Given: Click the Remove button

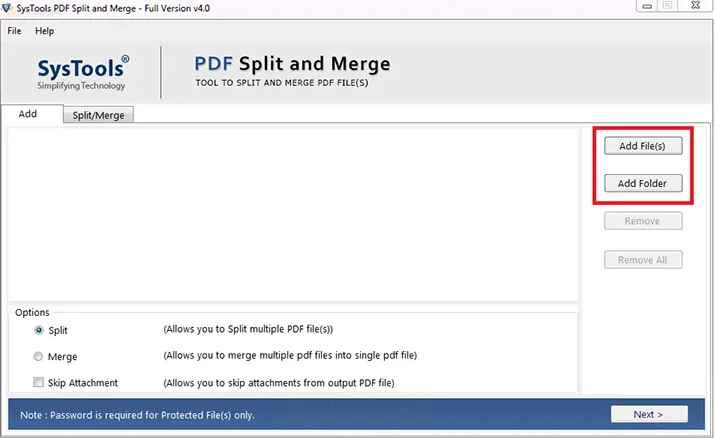Looking at the screenshot, I should [643, 221].
